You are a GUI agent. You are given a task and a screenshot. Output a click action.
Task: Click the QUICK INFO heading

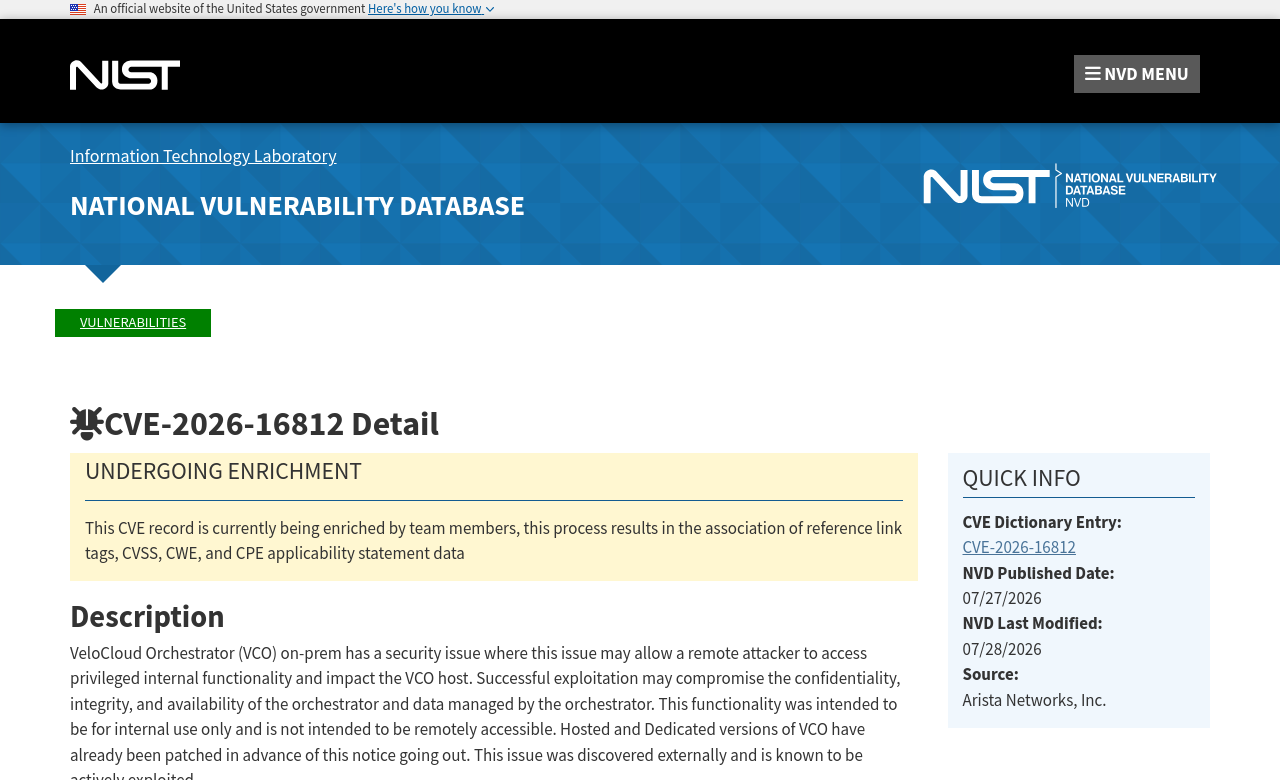(1021, 478)
